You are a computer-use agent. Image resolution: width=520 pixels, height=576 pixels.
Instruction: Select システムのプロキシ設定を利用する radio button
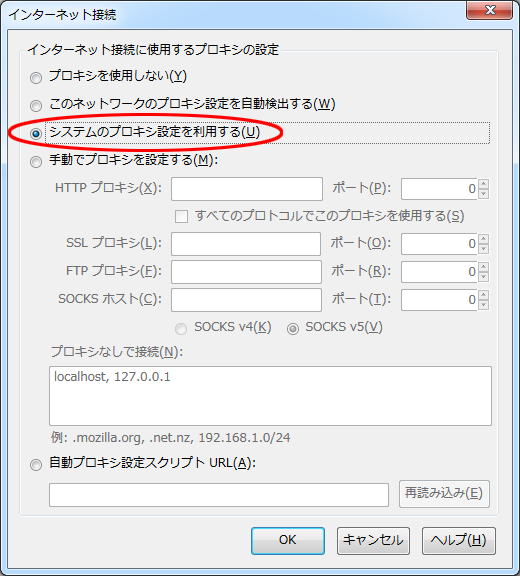[x=36, y=134]
